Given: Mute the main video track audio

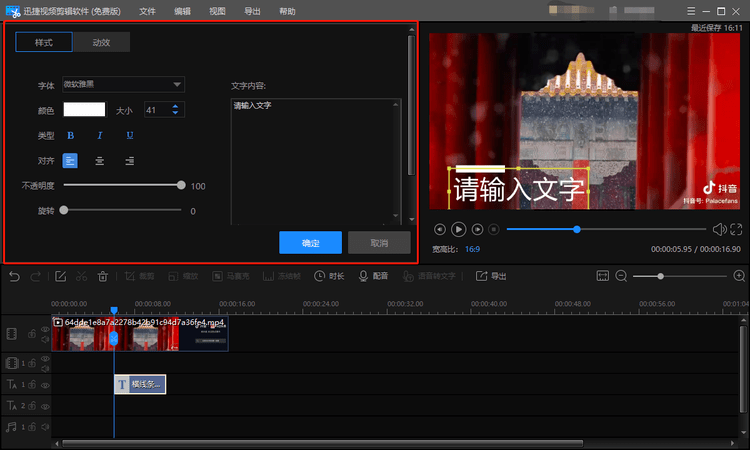Looking at the screenshot, I should coord(45,339).
